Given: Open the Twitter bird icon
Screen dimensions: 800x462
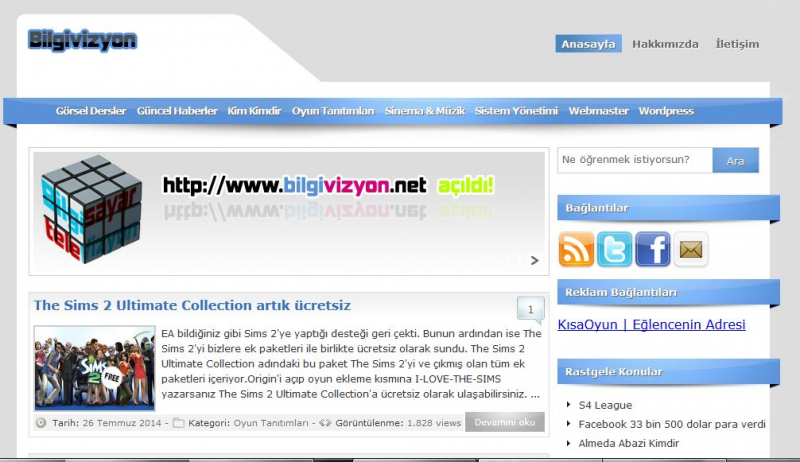Looking at the screenshot, I should click(x=614, y=249).
